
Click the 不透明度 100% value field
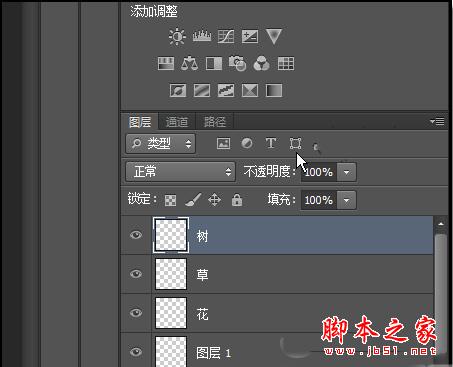coord(319,172)
